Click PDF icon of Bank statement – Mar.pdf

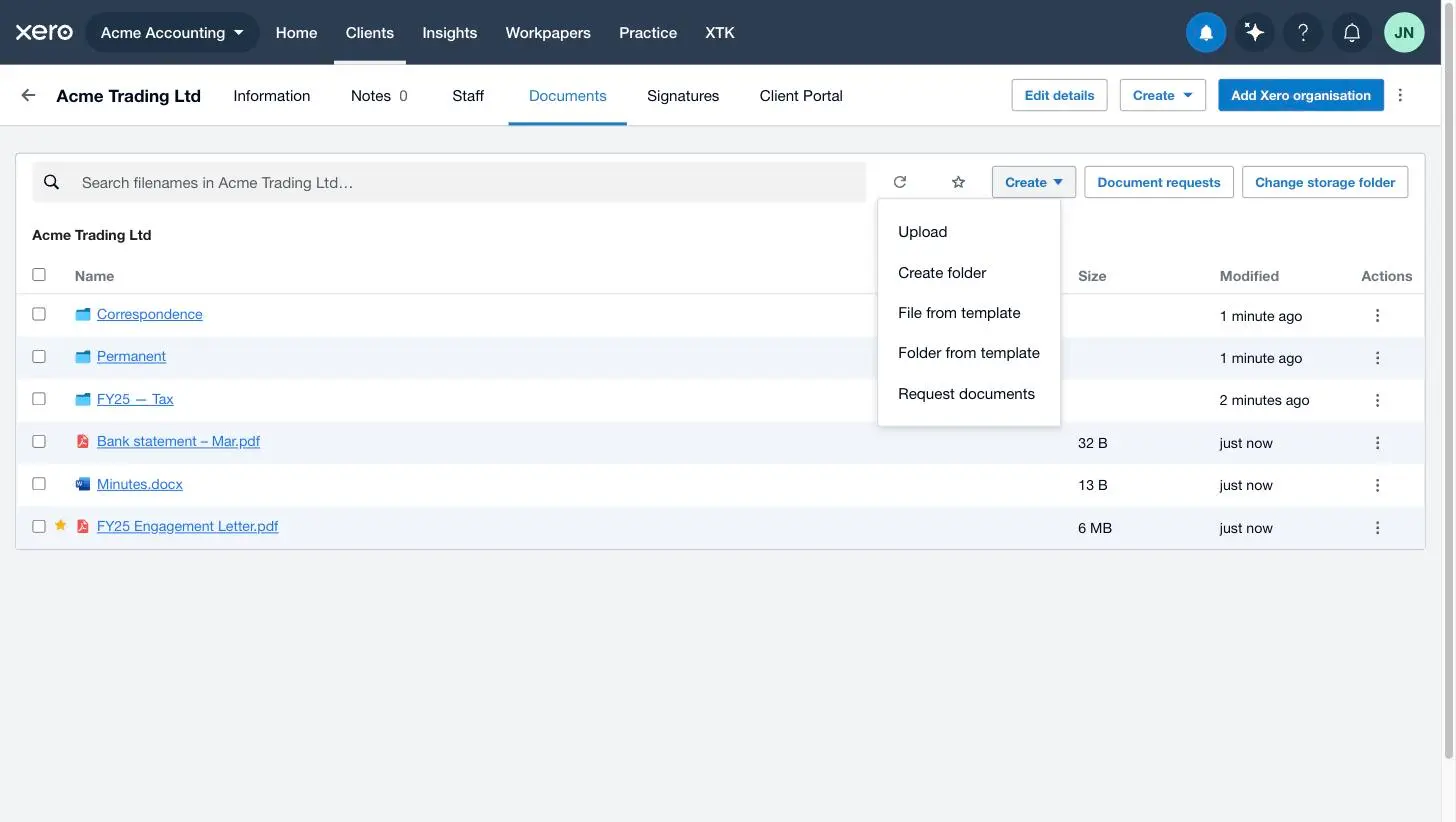point(83,441)
